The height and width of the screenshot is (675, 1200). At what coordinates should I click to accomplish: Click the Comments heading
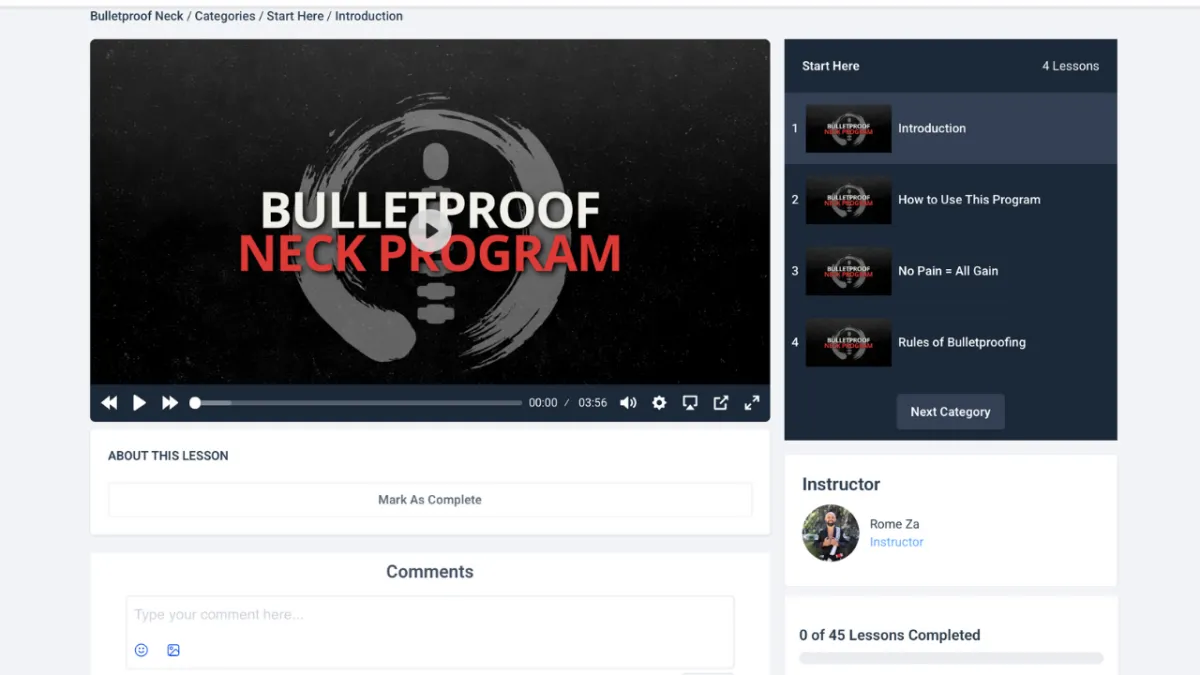pyautogui.click(x=430, y=572)
